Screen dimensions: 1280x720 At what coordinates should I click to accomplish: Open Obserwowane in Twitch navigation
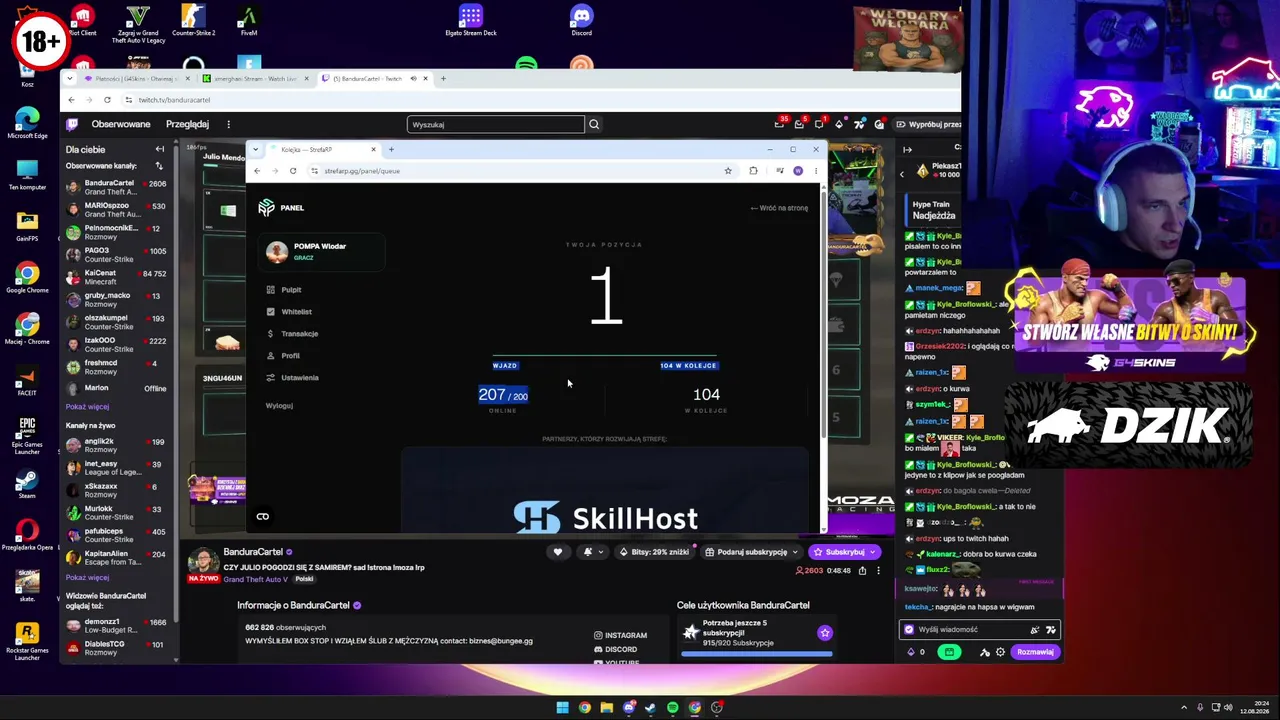[x=121, y=124]
